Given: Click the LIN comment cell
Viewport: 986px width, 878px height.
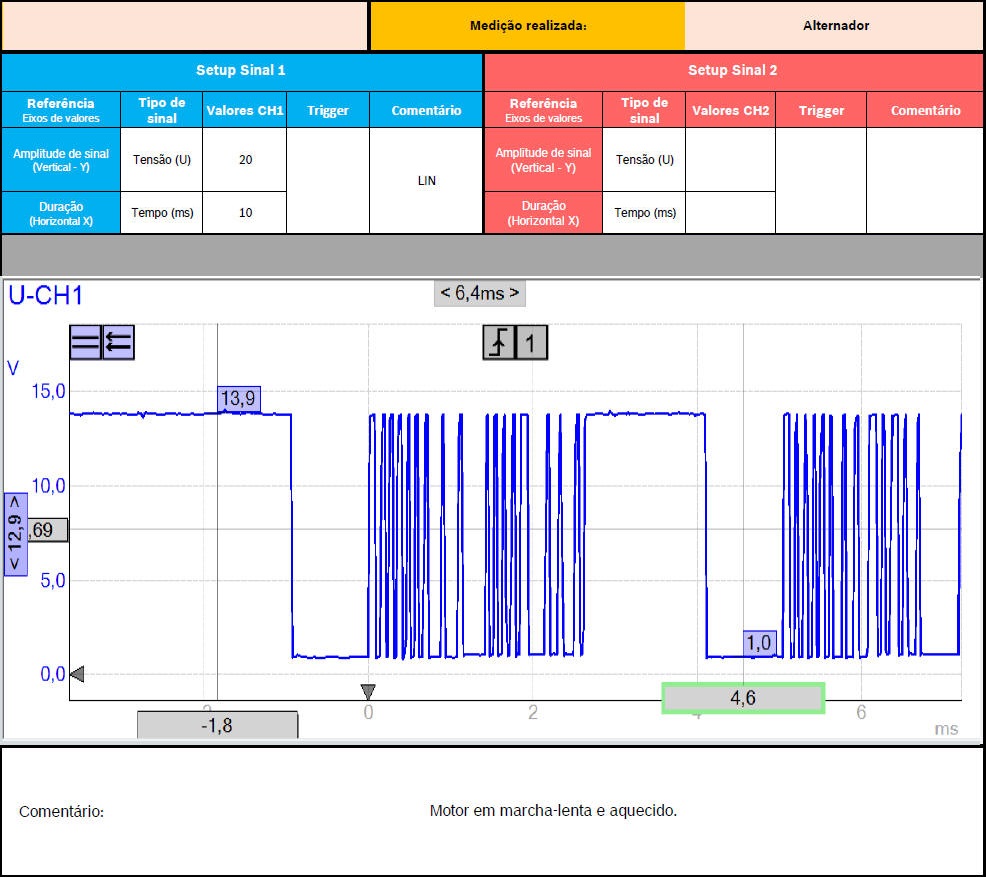Looking at the screenshot, I should [426, 181].
